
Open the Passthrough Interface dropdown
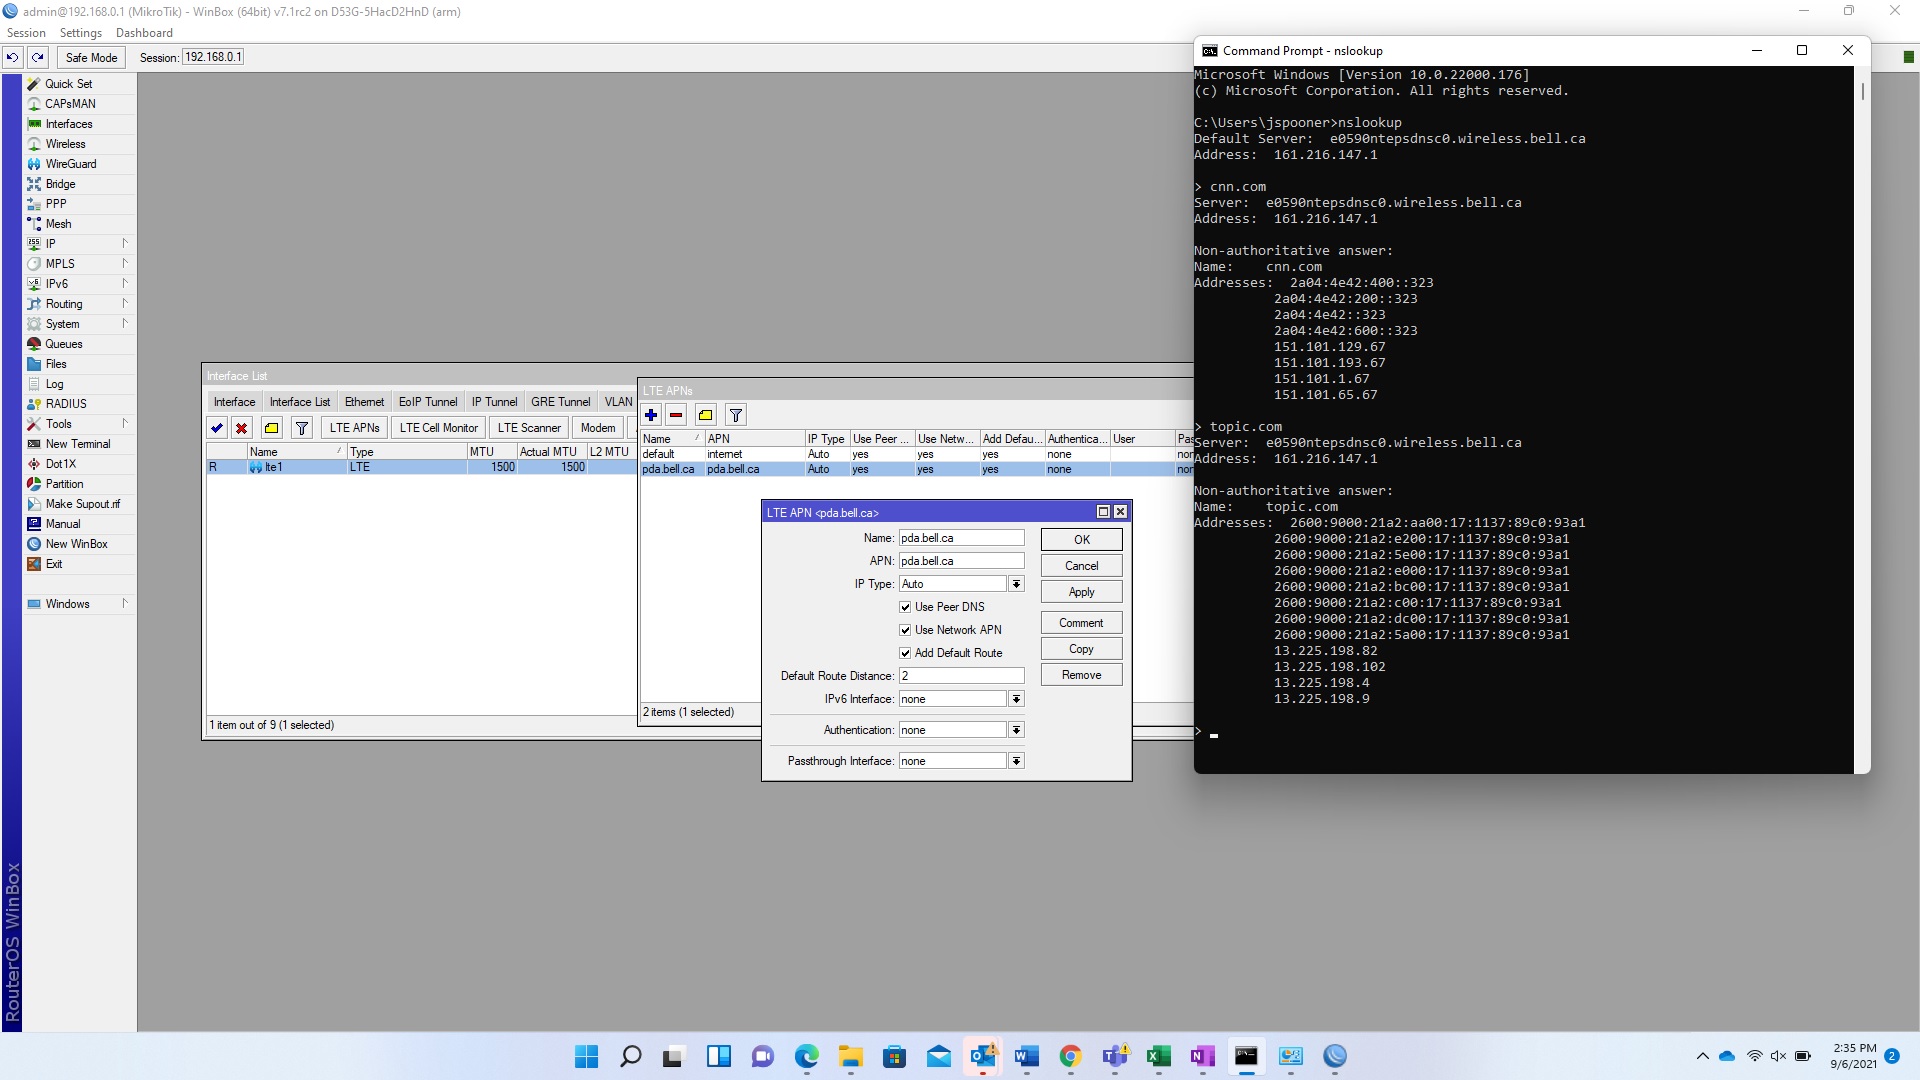[x=1016, y=761]
